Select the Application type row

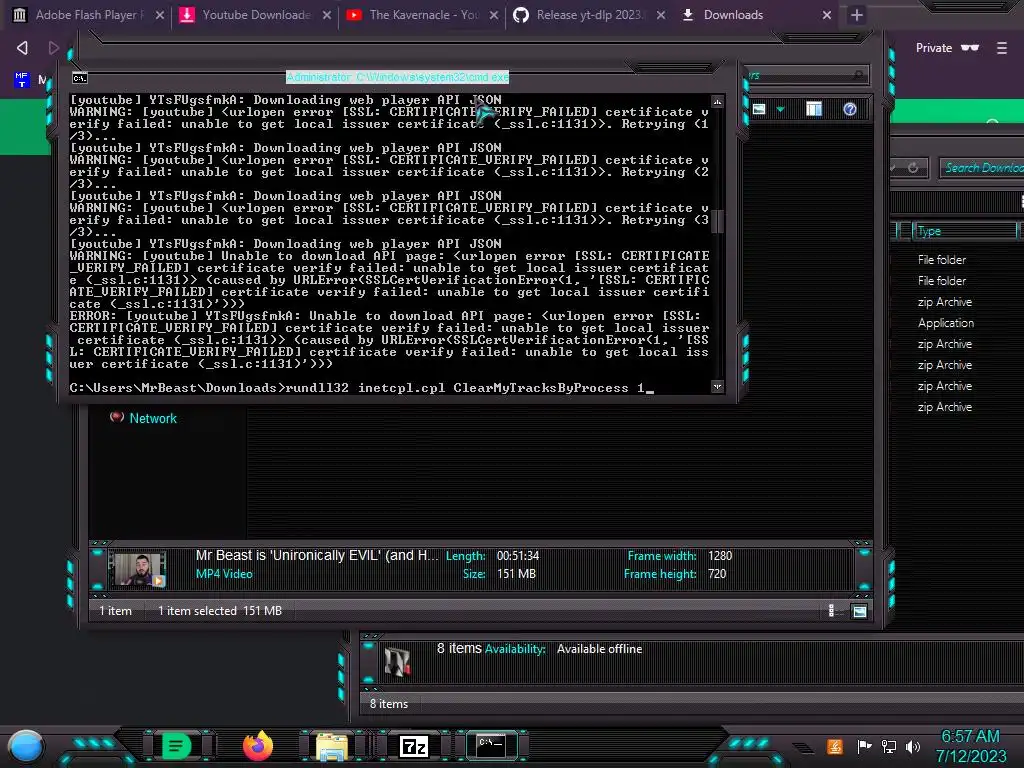946,323
